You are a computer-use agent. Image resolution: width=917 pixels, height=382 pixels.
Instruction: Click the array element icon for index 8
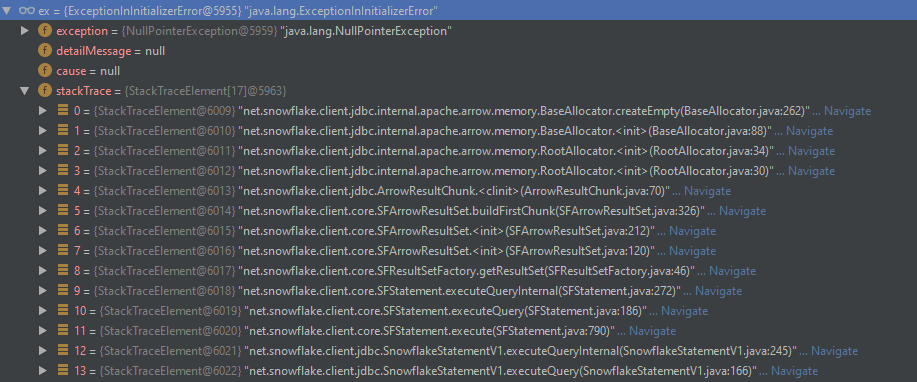(63, 270)
